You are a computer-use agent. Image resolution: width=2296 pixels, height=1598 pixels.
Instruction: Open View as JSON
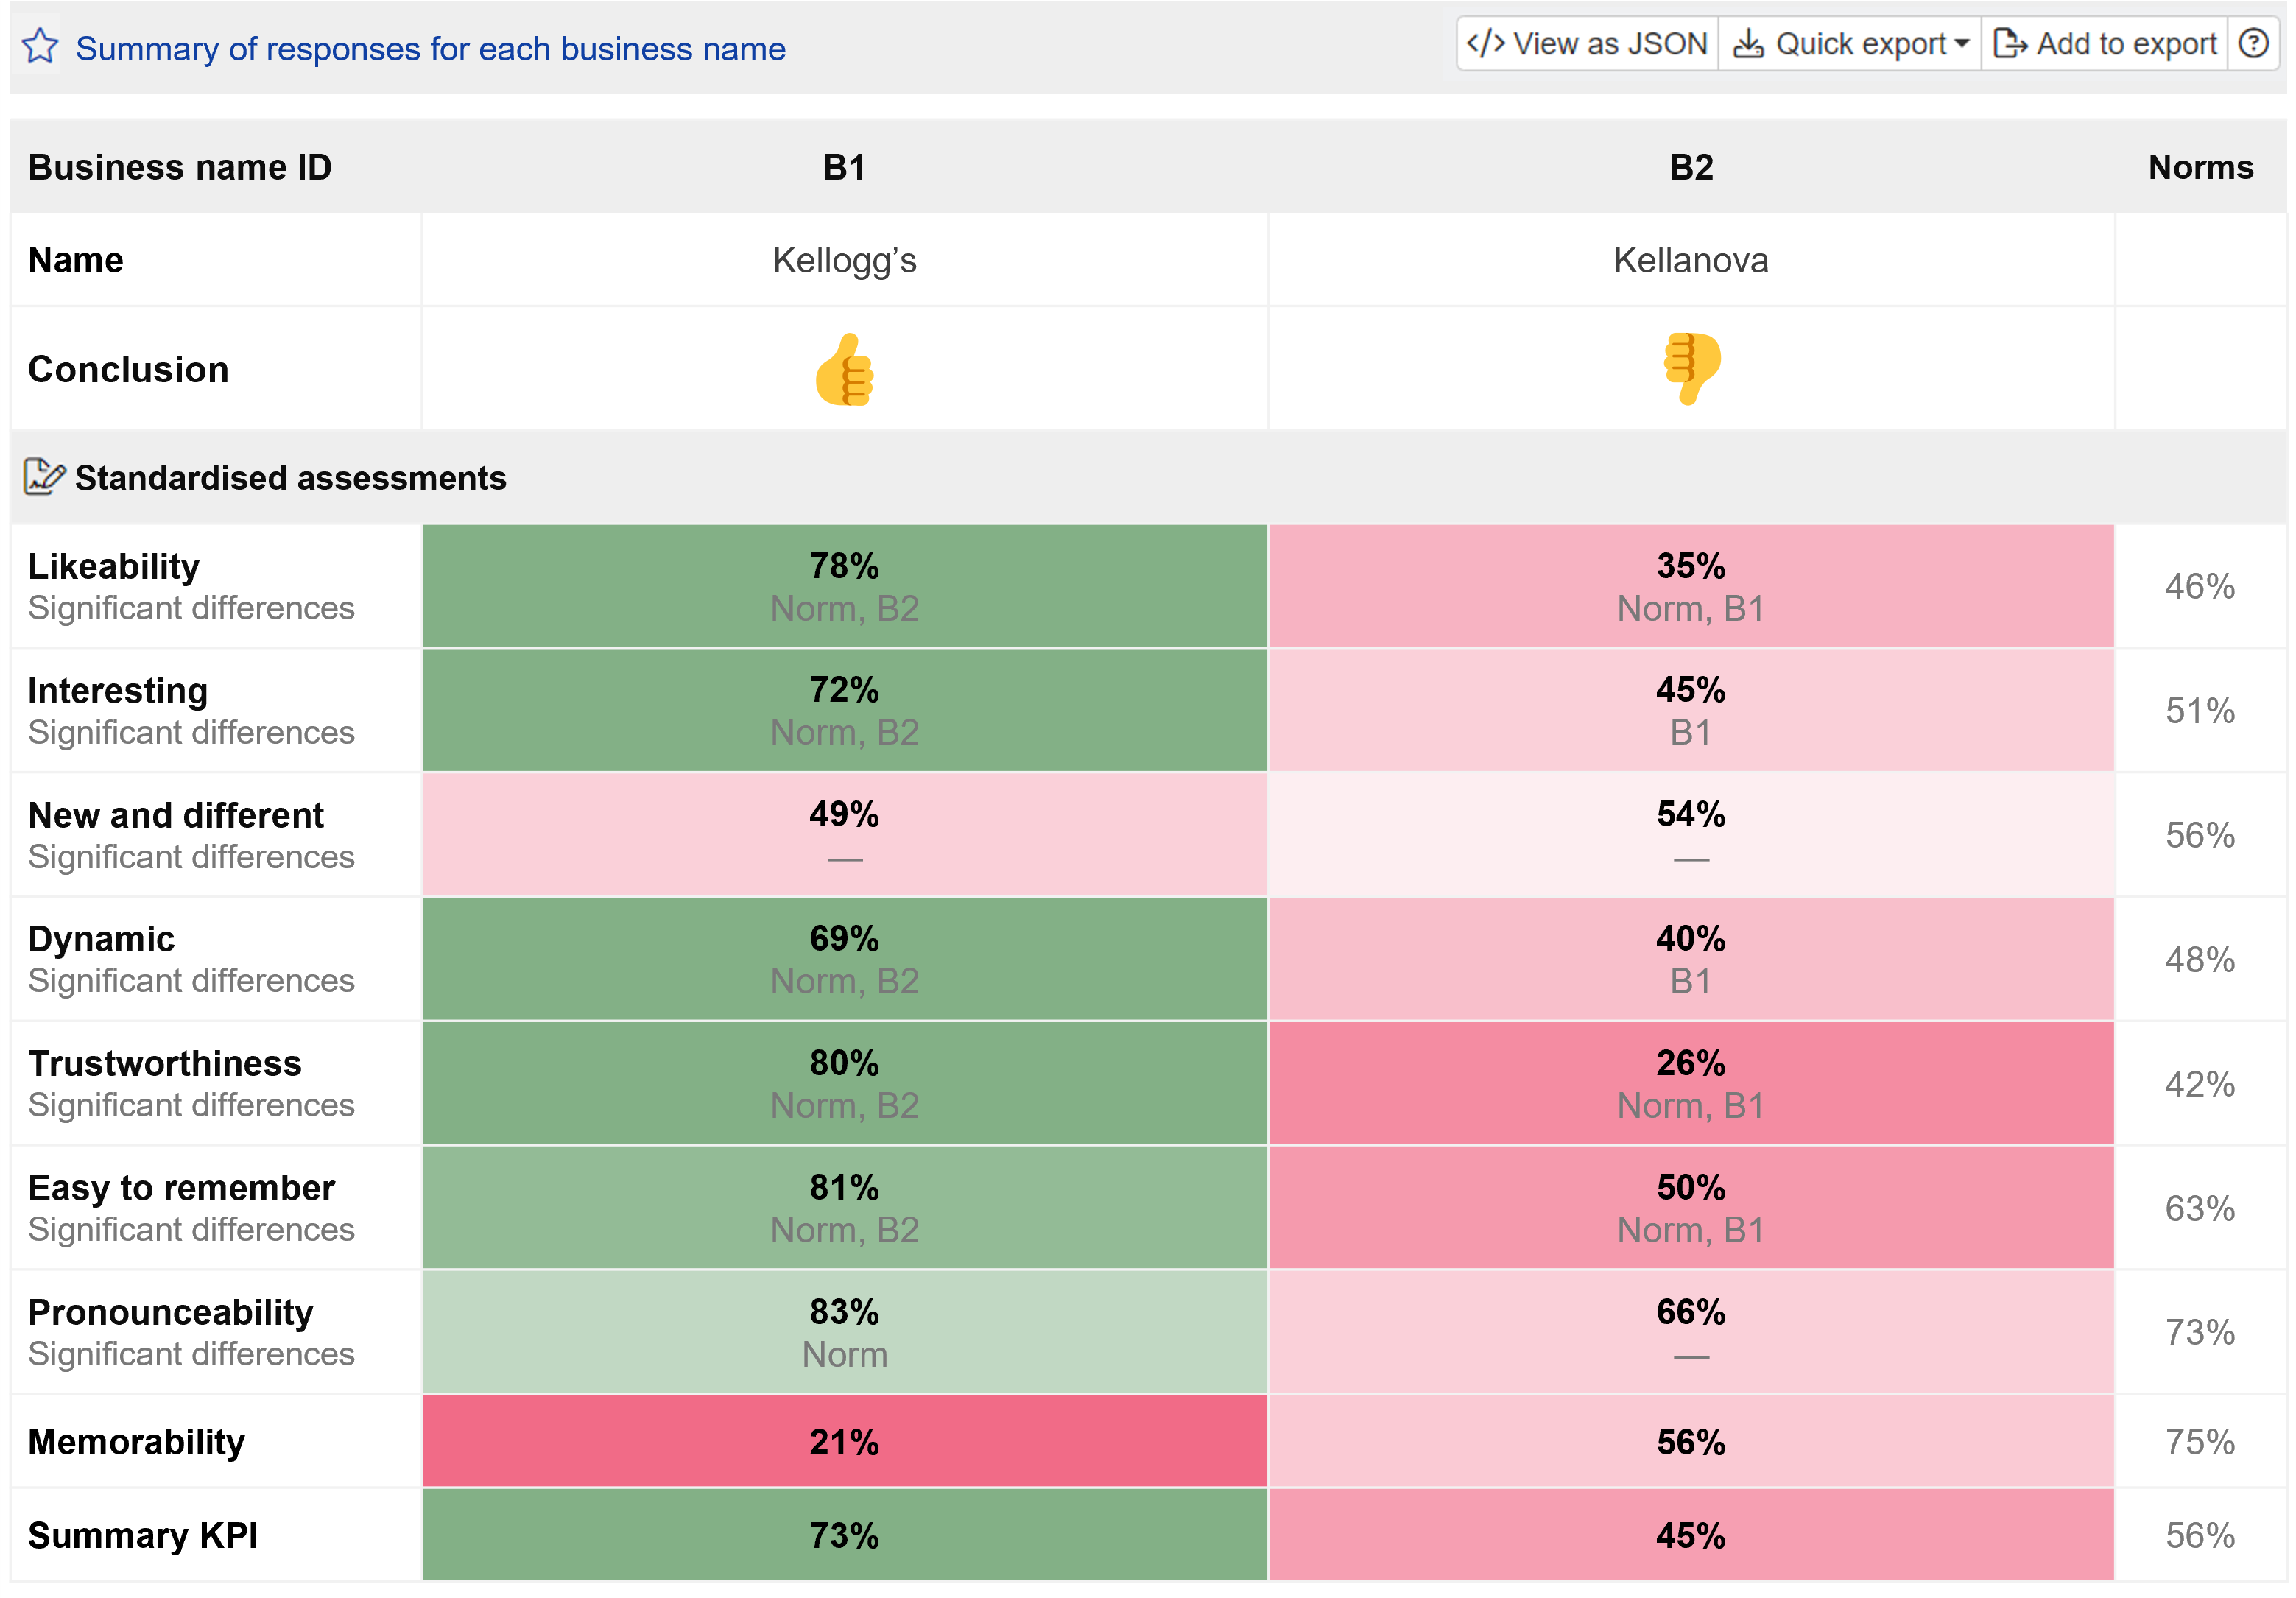pos(1587,44)
